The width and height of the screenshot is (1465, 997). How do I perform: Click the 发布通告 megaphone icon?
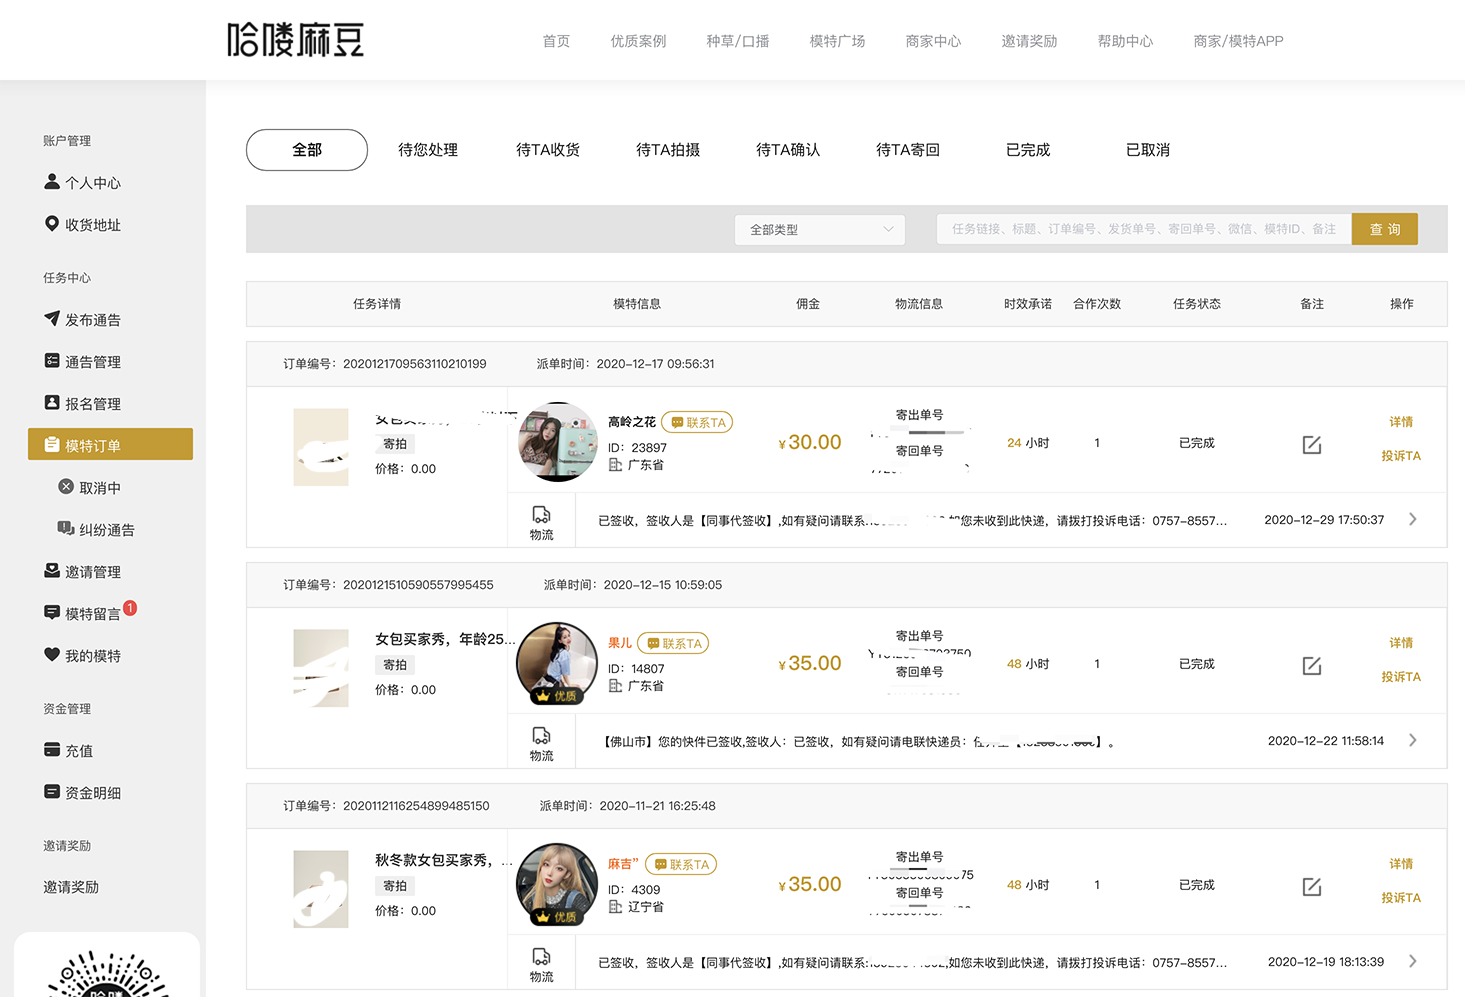[x=53, y=319]
